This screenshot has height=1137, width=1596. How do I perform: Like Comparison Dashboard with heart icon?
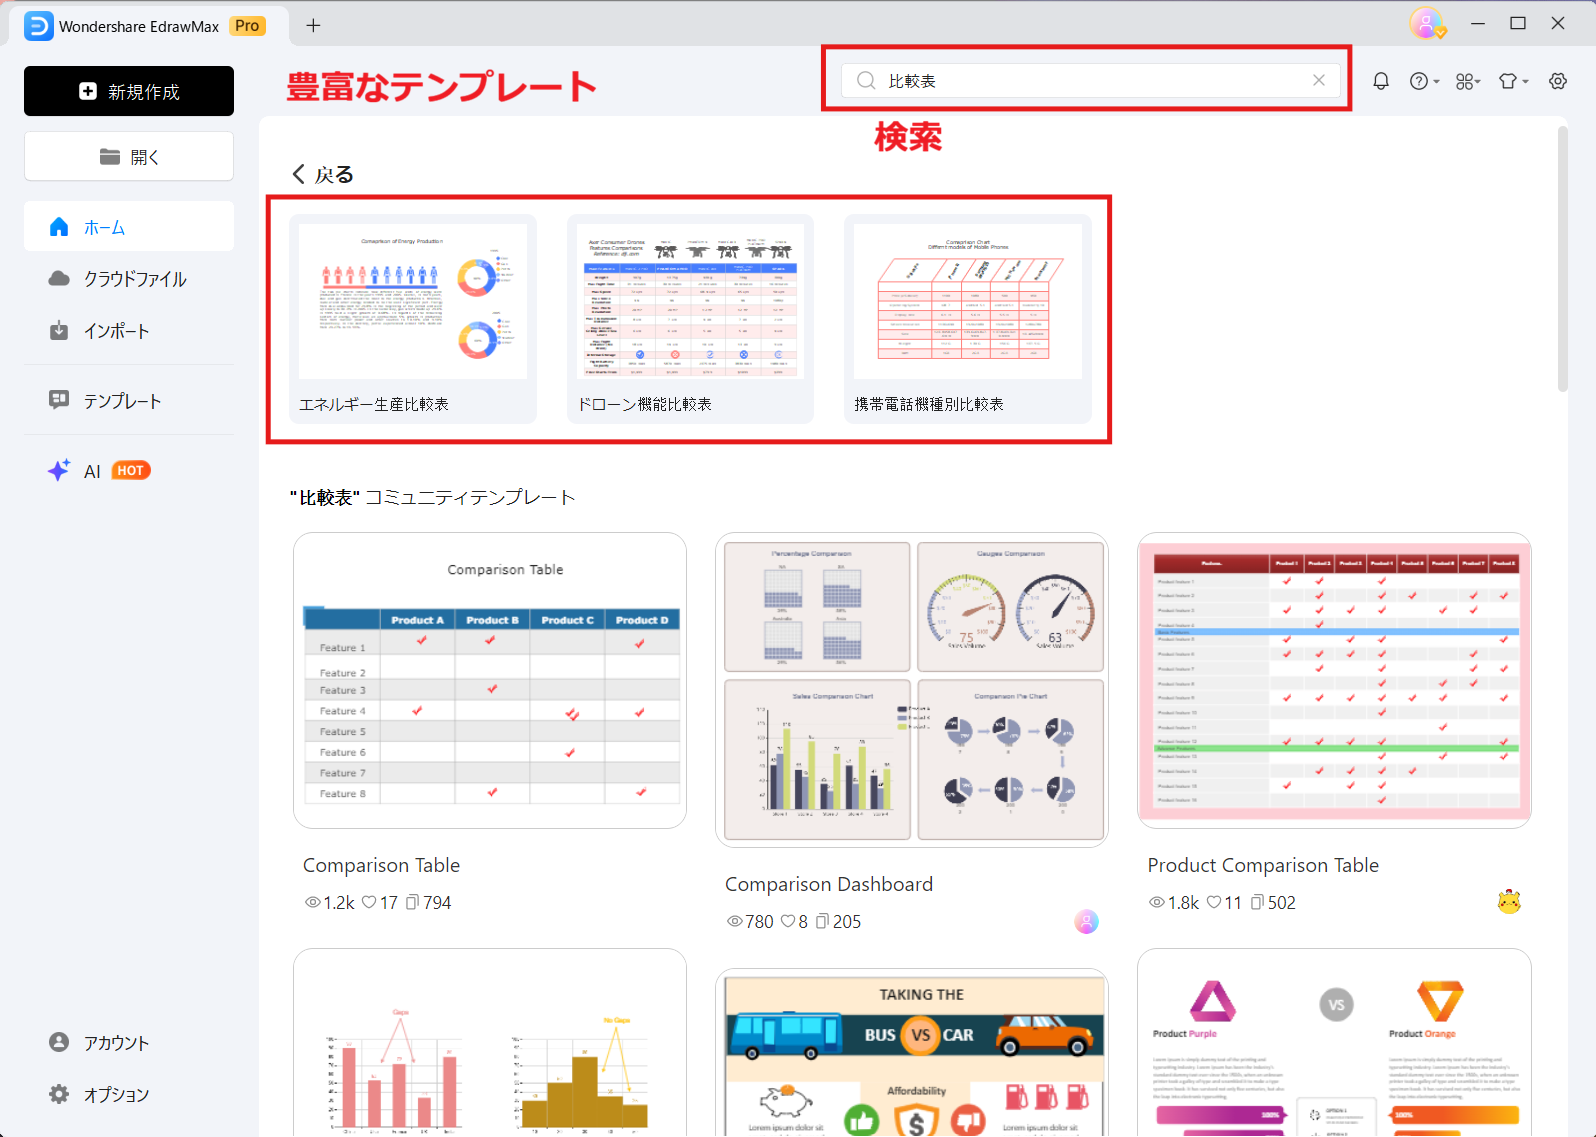tap(788, 921)
